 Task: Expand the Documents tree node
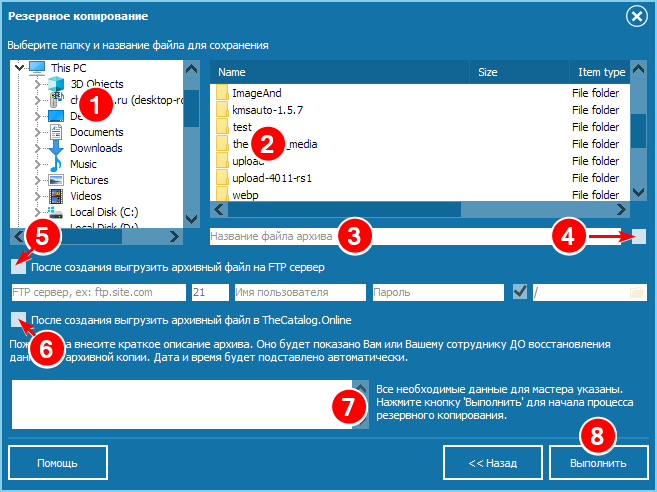(37, 132)
